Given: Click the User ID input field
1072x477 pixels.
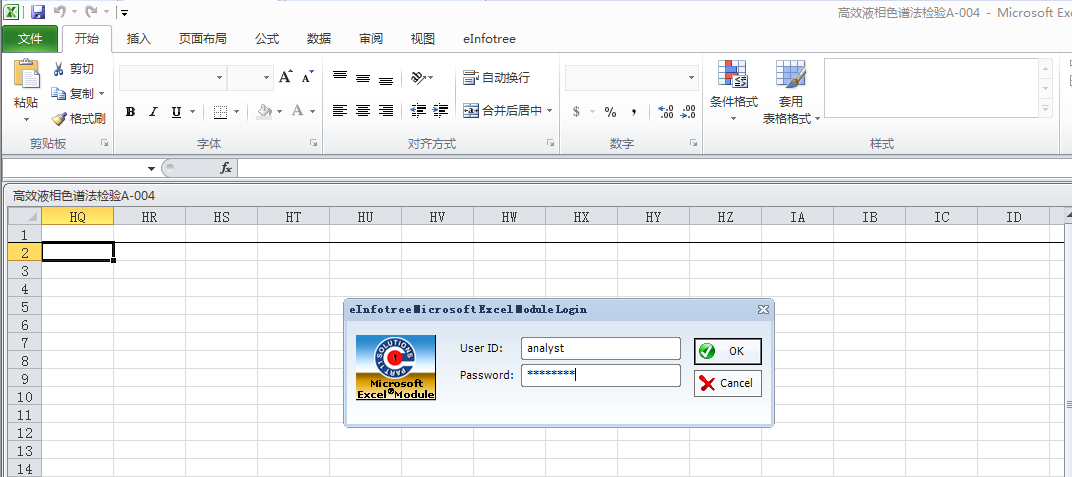Looking at the screenshot, I should [600, 348].
